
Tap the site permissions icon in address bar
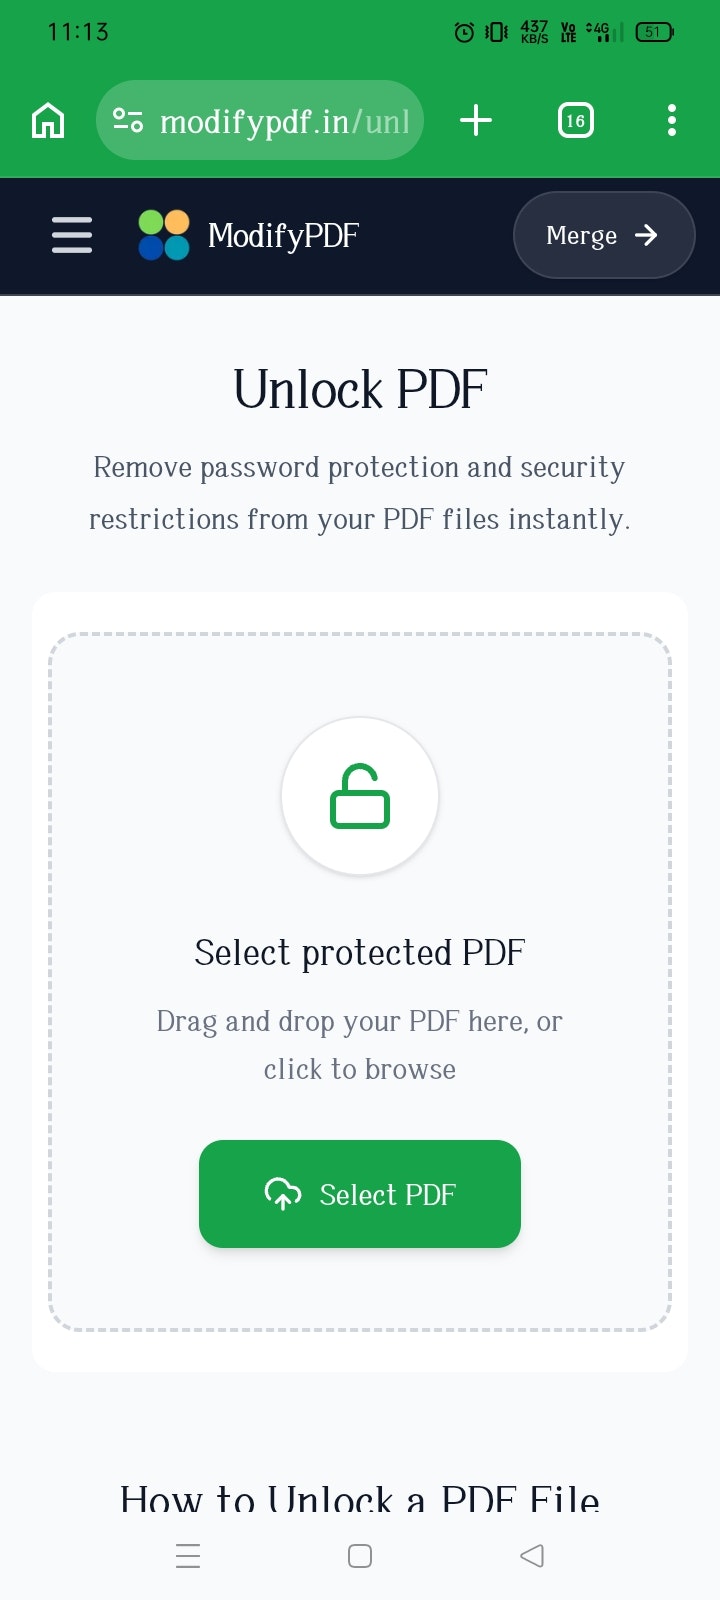(128, 120)
